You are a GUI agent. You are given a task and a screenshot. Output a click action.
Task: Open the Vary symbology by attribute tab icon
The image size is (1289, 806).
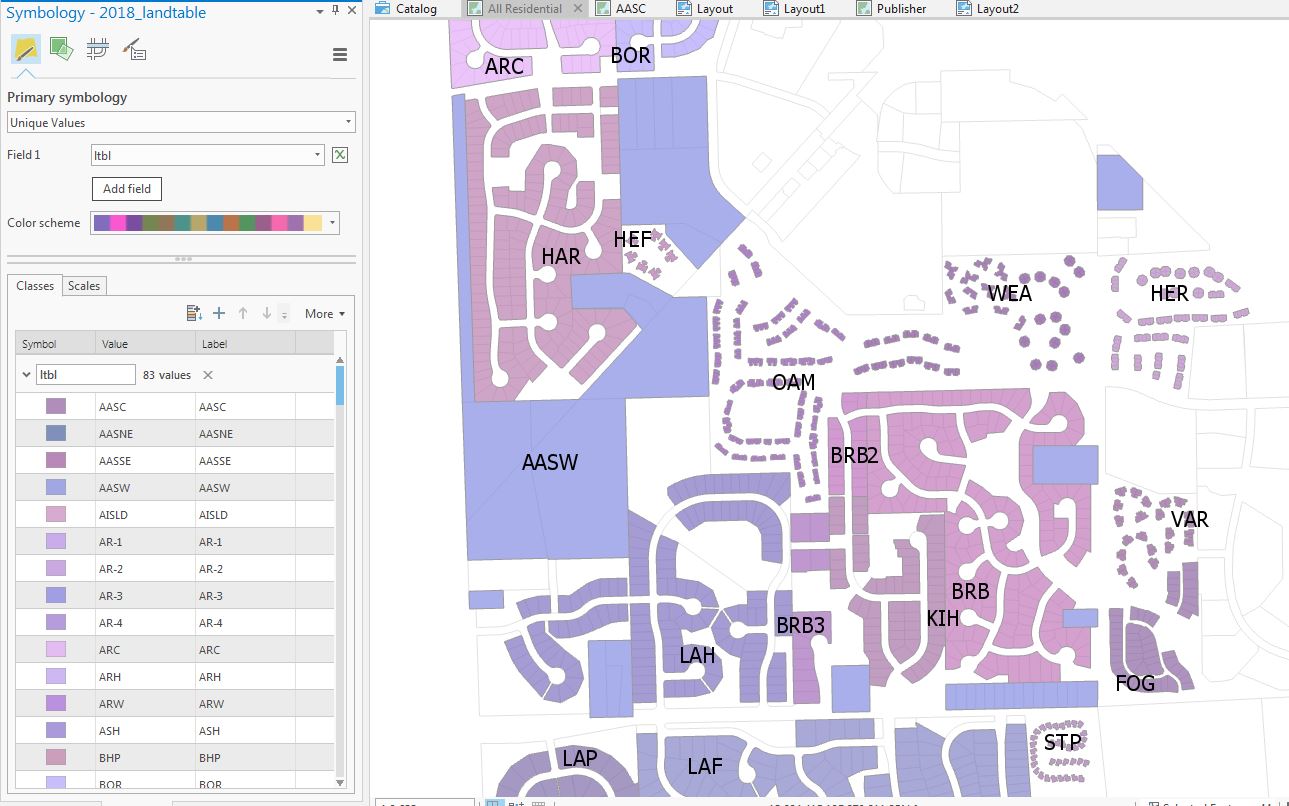[x=61, y=48]
